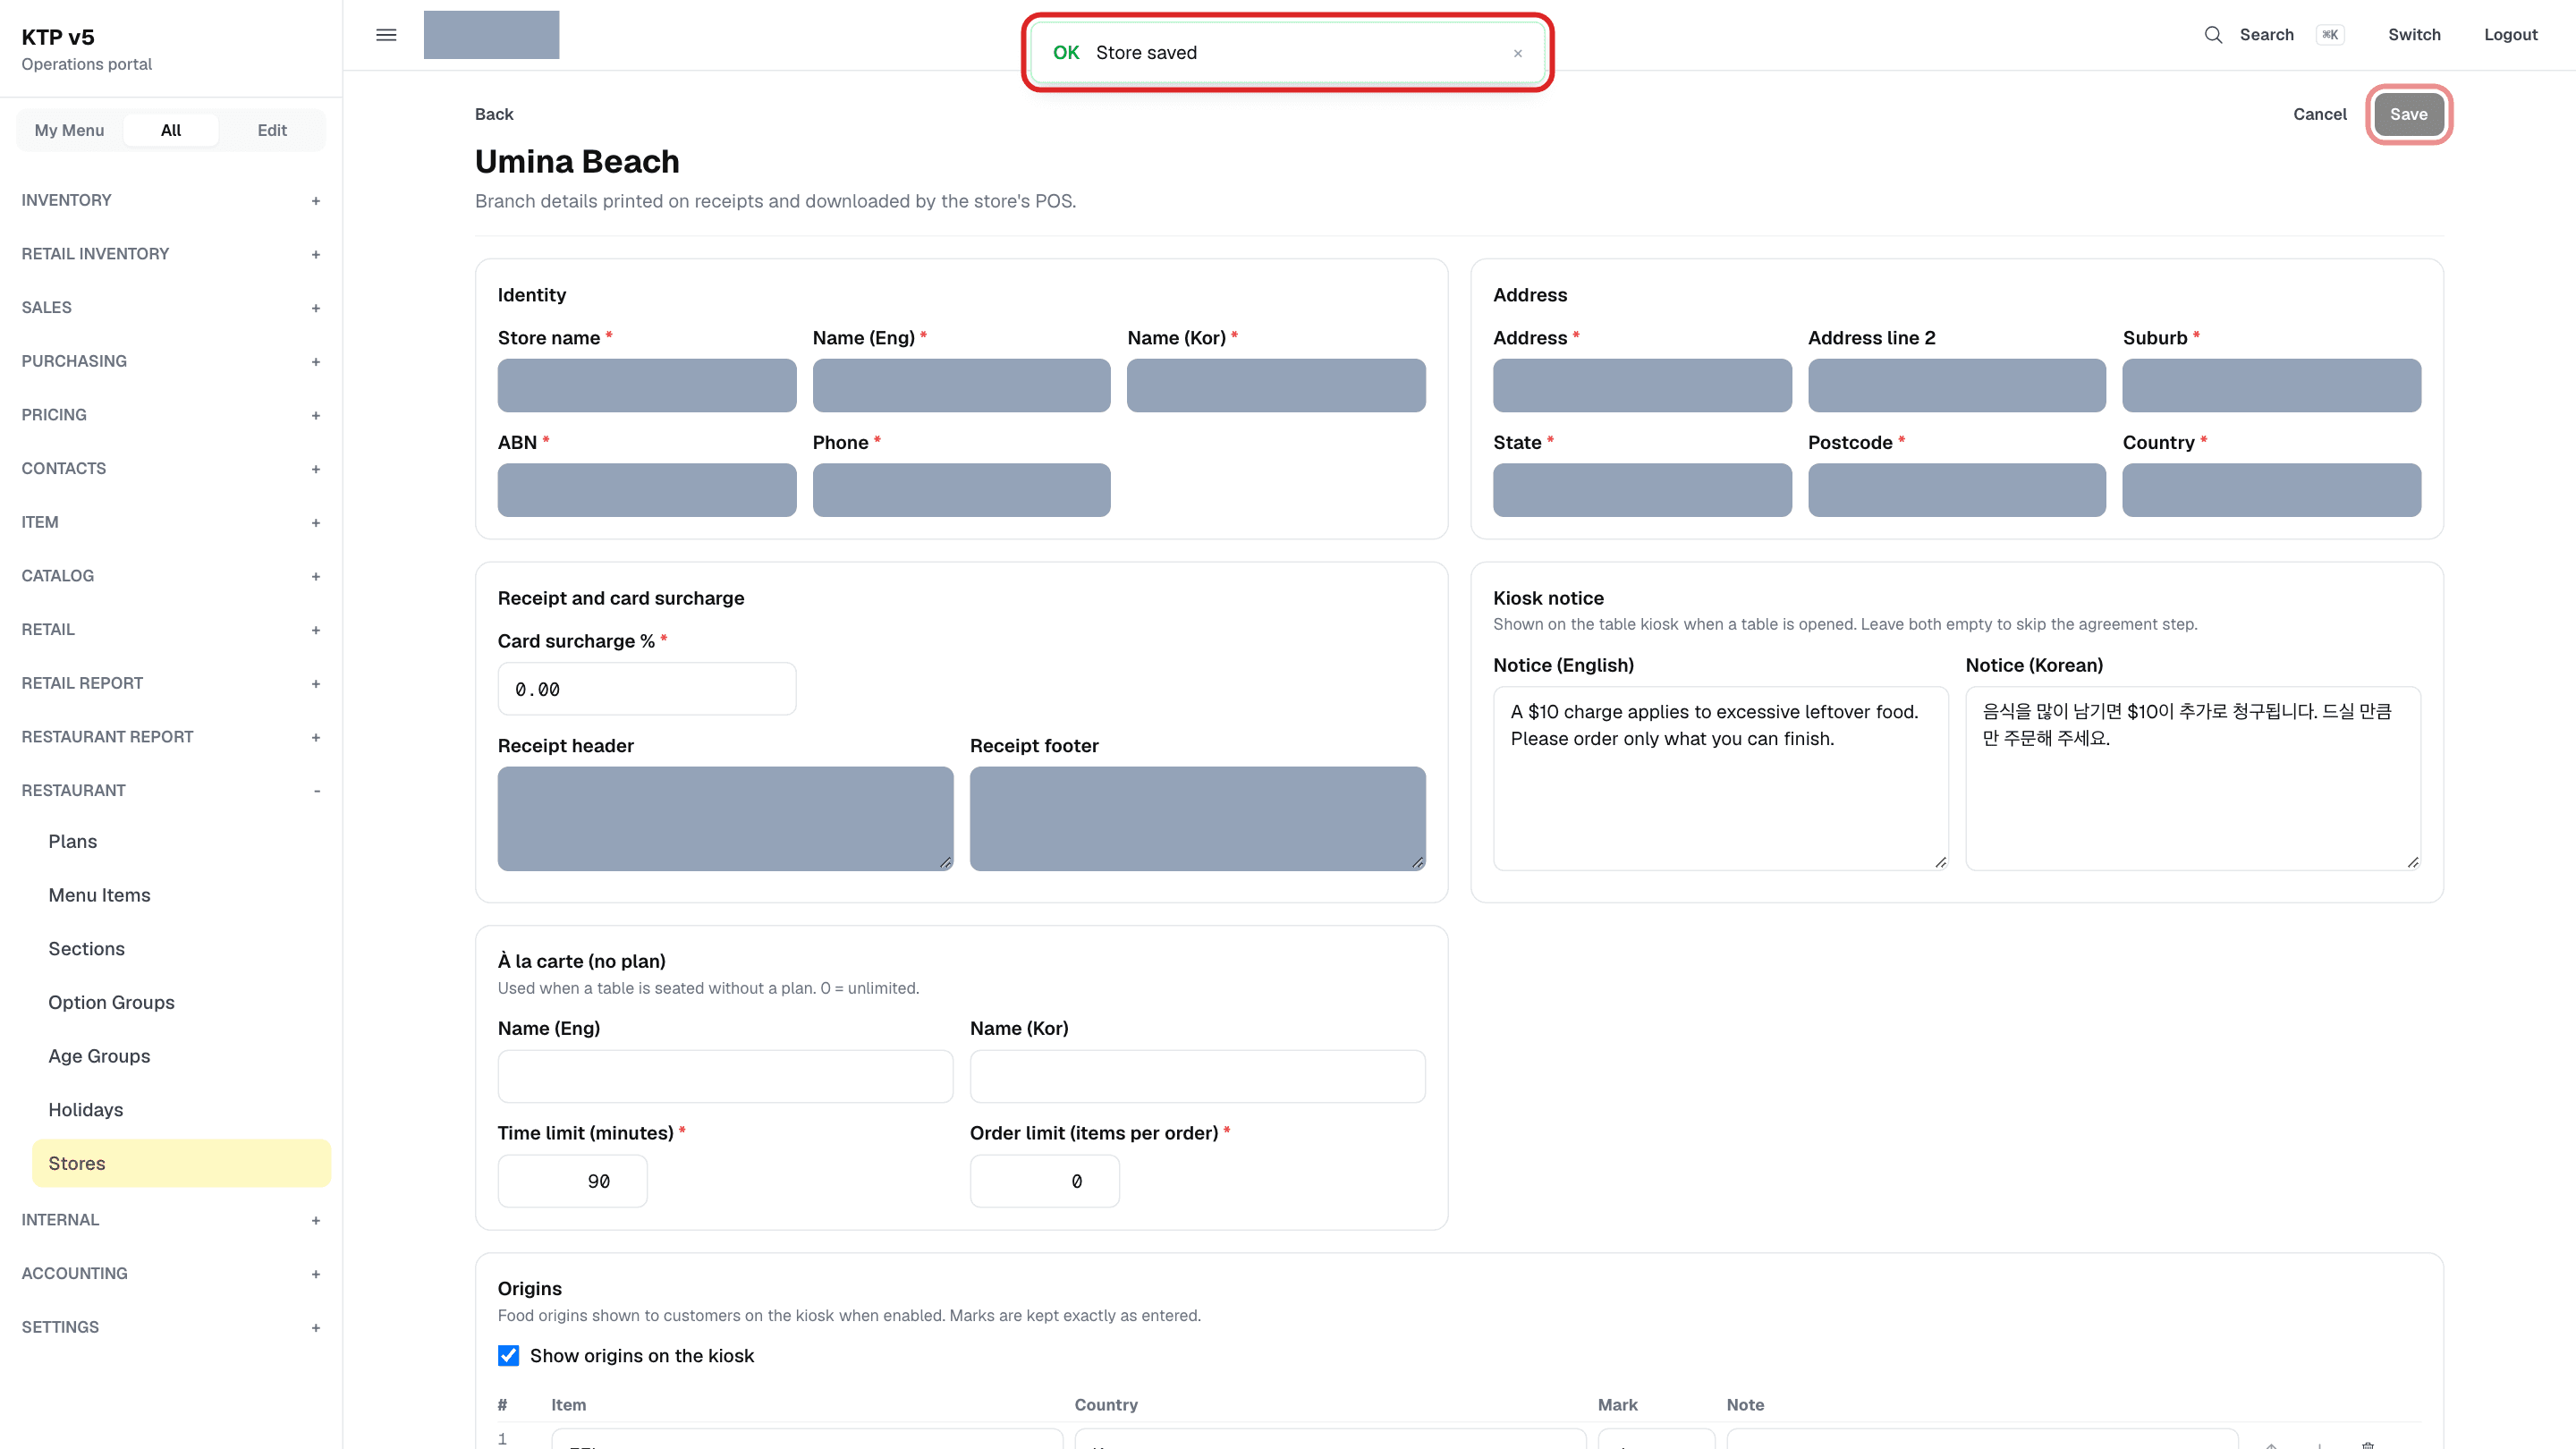Dismiss the Store saved notification
This screenshot has height=1449, width=2576.
pyautogui.click(x=1517, y=53)
